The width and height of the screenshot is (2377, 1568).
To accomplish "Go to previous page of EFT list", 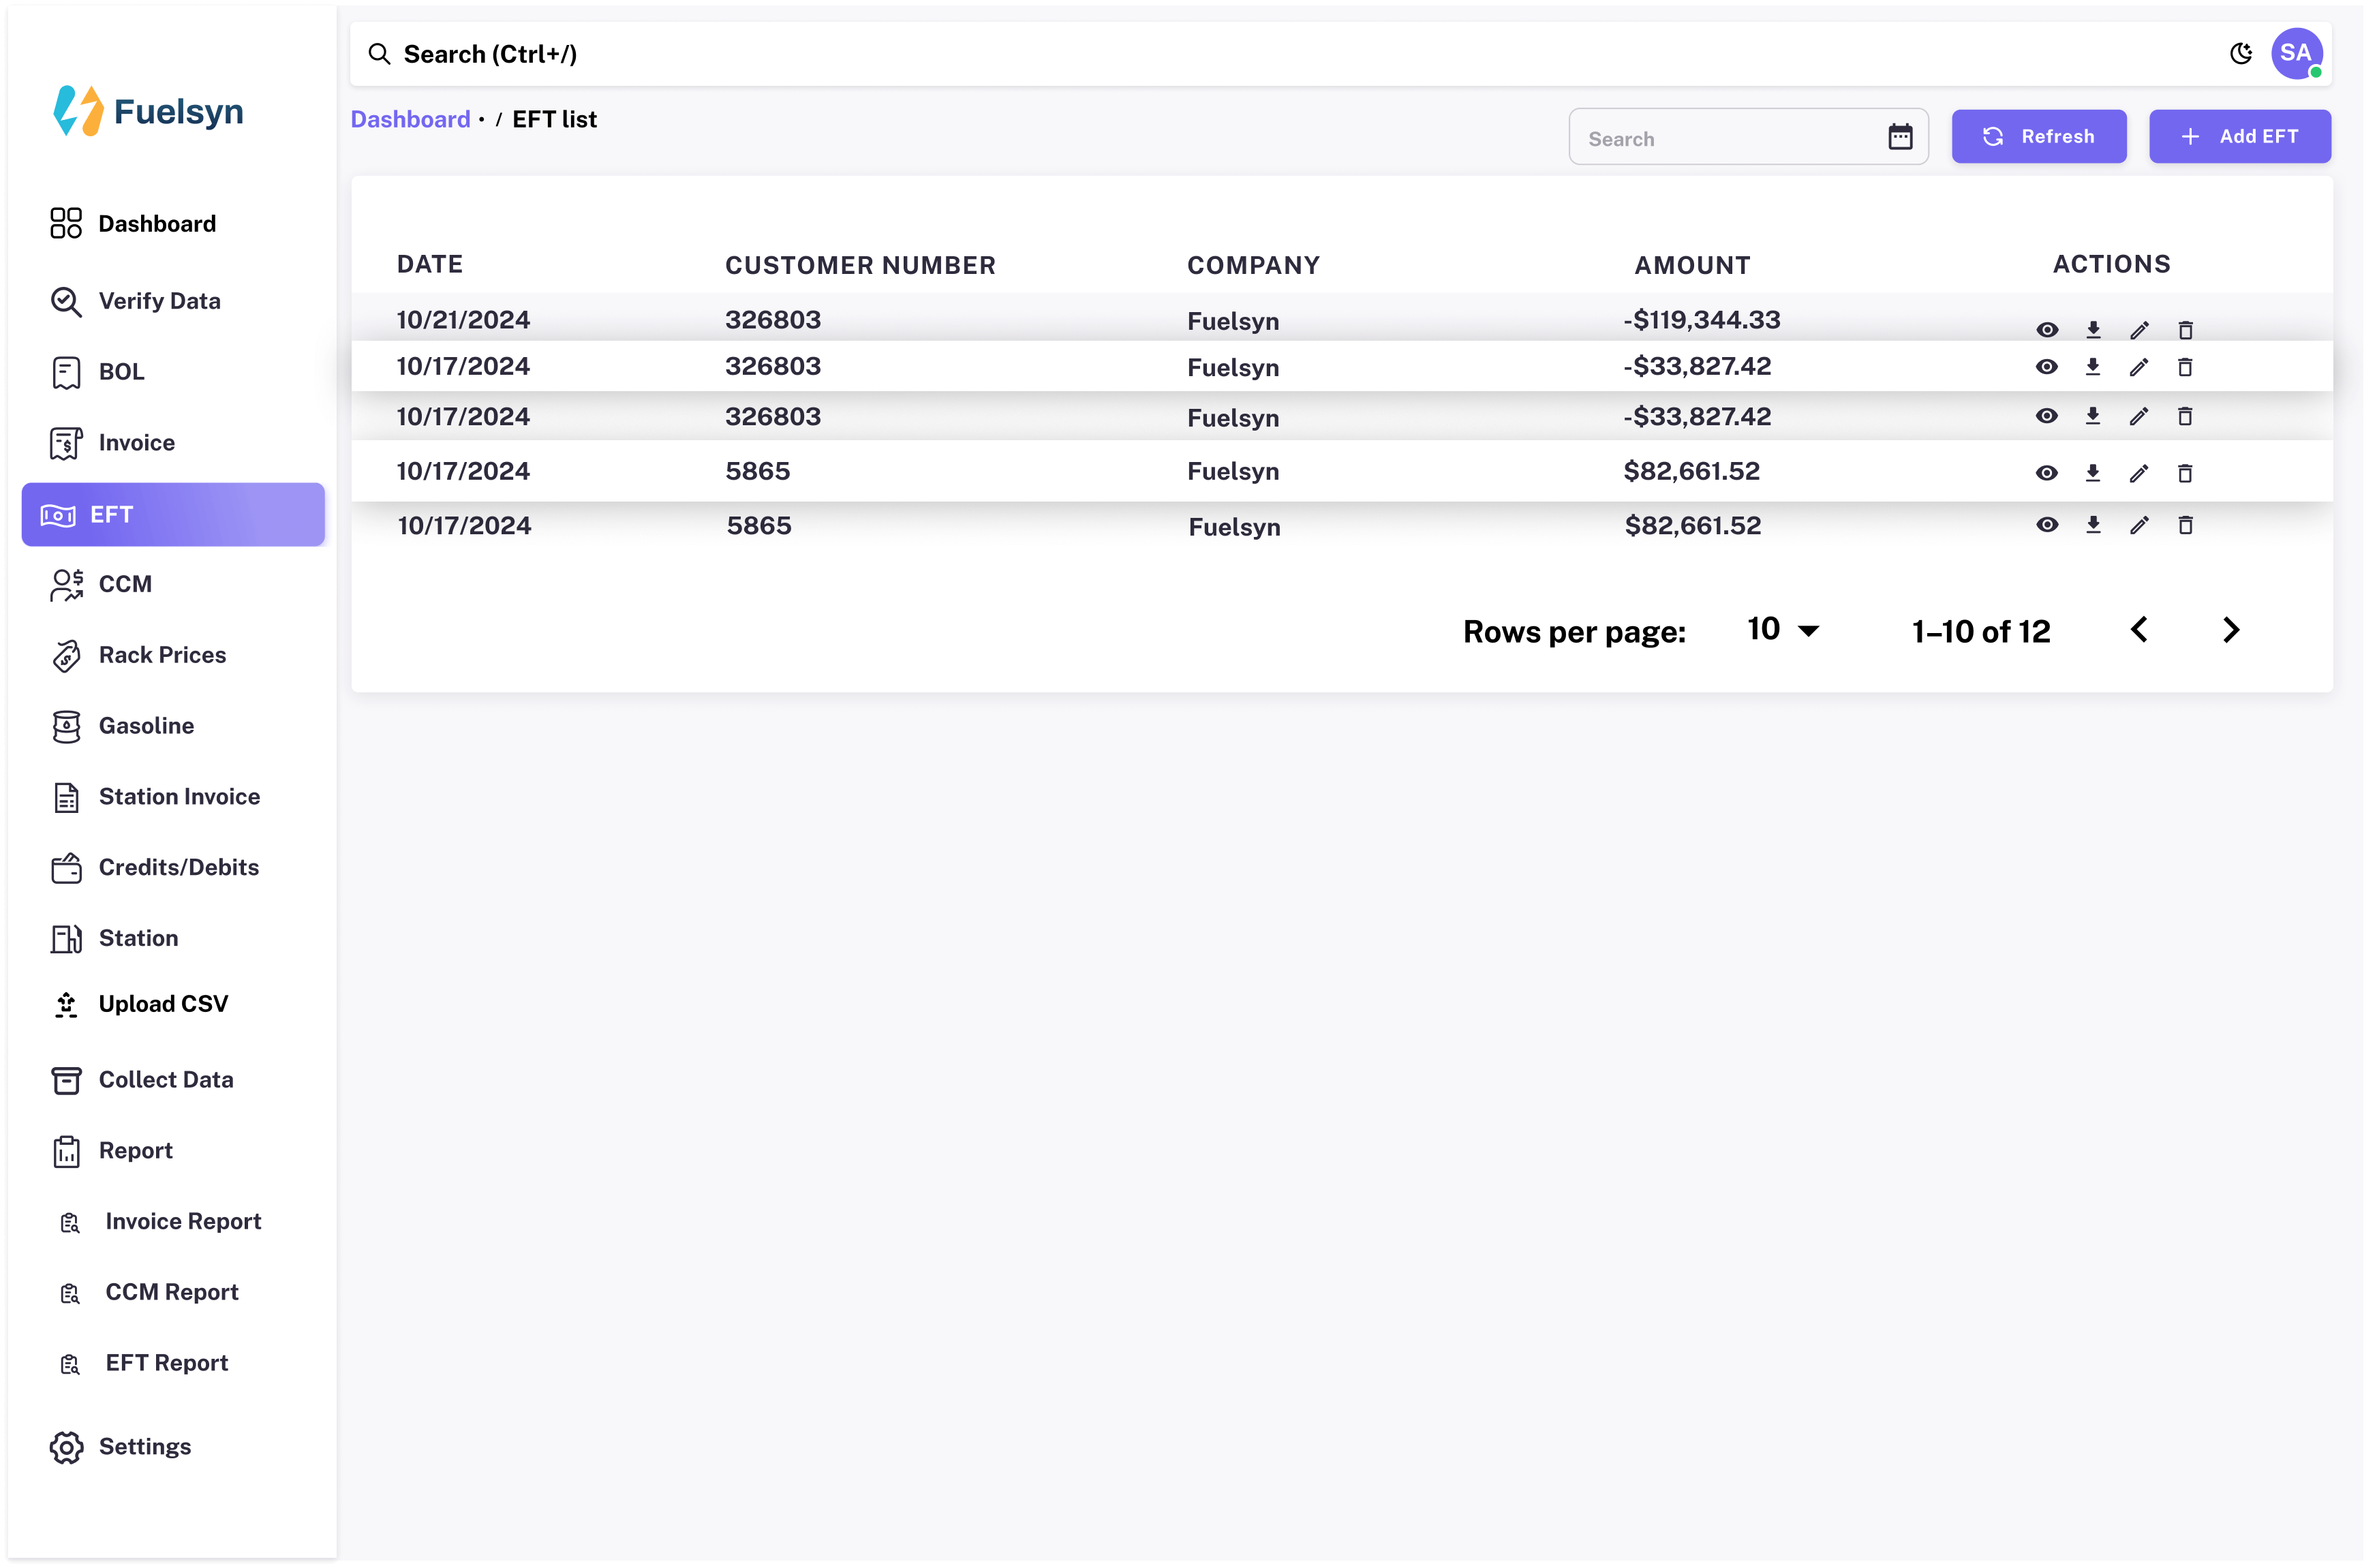I will click(x=2139, y=630).
